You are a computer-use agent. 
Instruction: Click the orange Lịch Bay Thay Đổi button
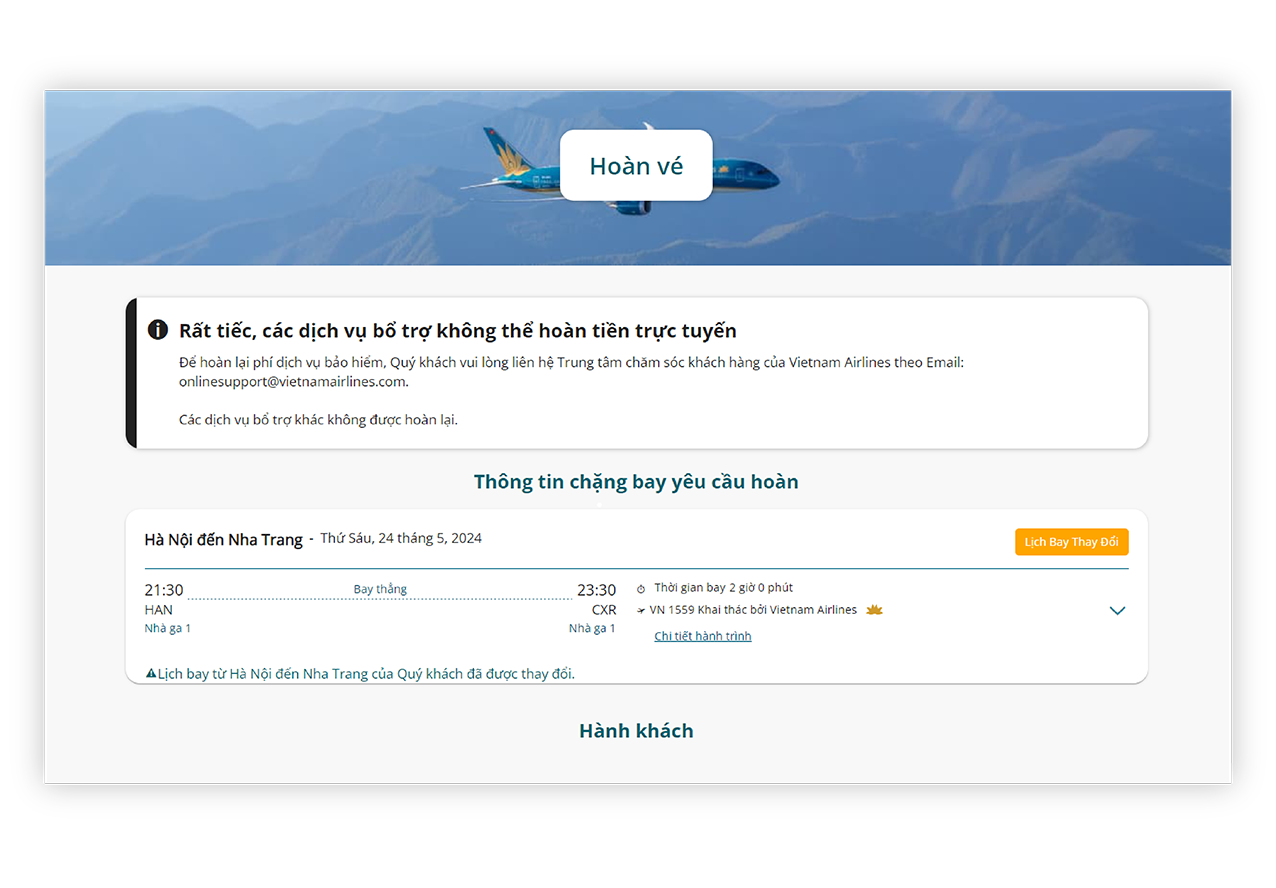pos(1071,542)
